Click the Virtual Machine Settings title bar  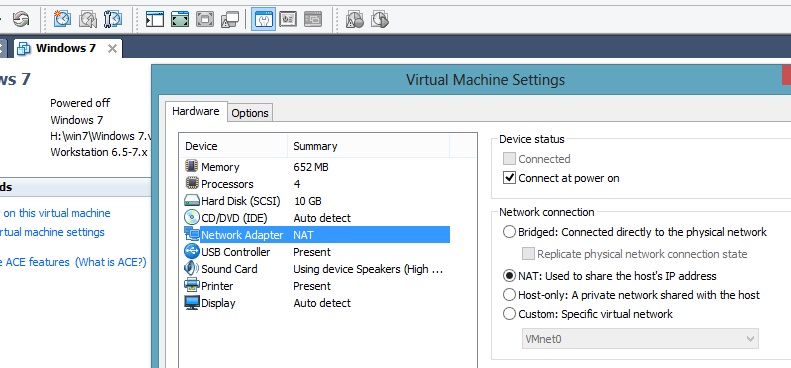click(x=485, y=80)
